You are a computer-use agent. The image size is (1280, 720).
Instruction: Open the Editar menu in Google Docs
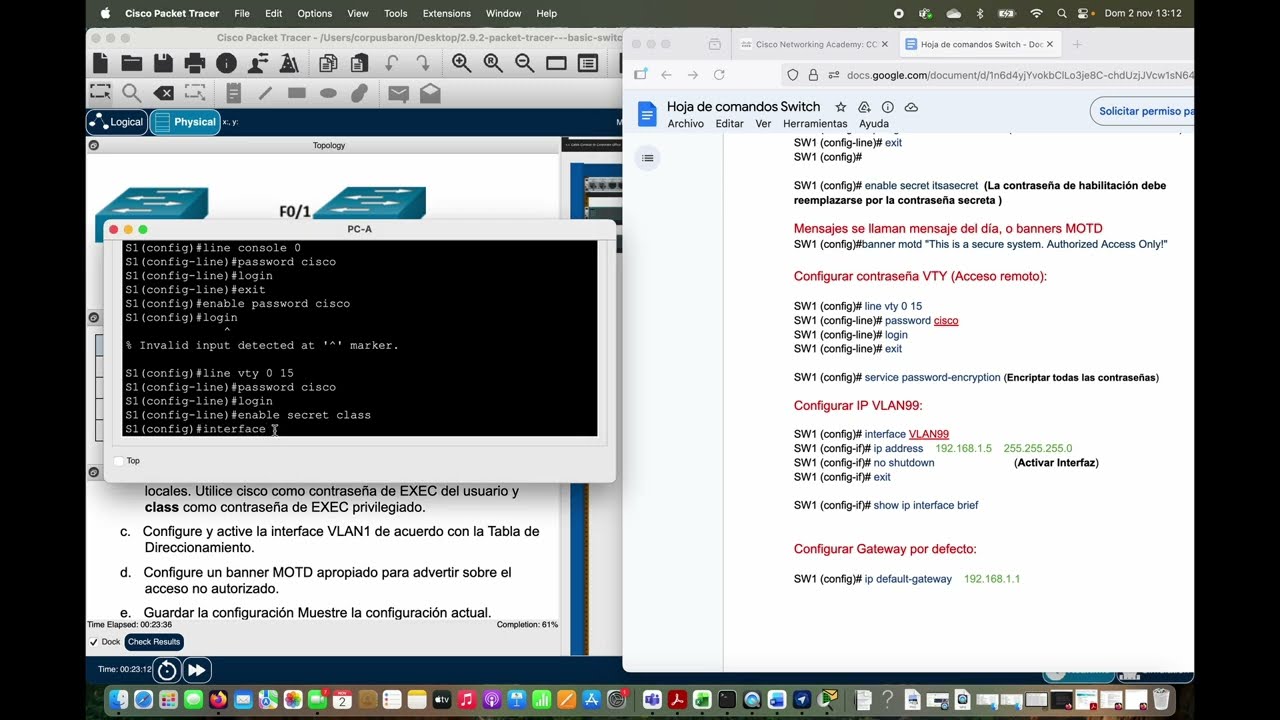tap(730, 124)
